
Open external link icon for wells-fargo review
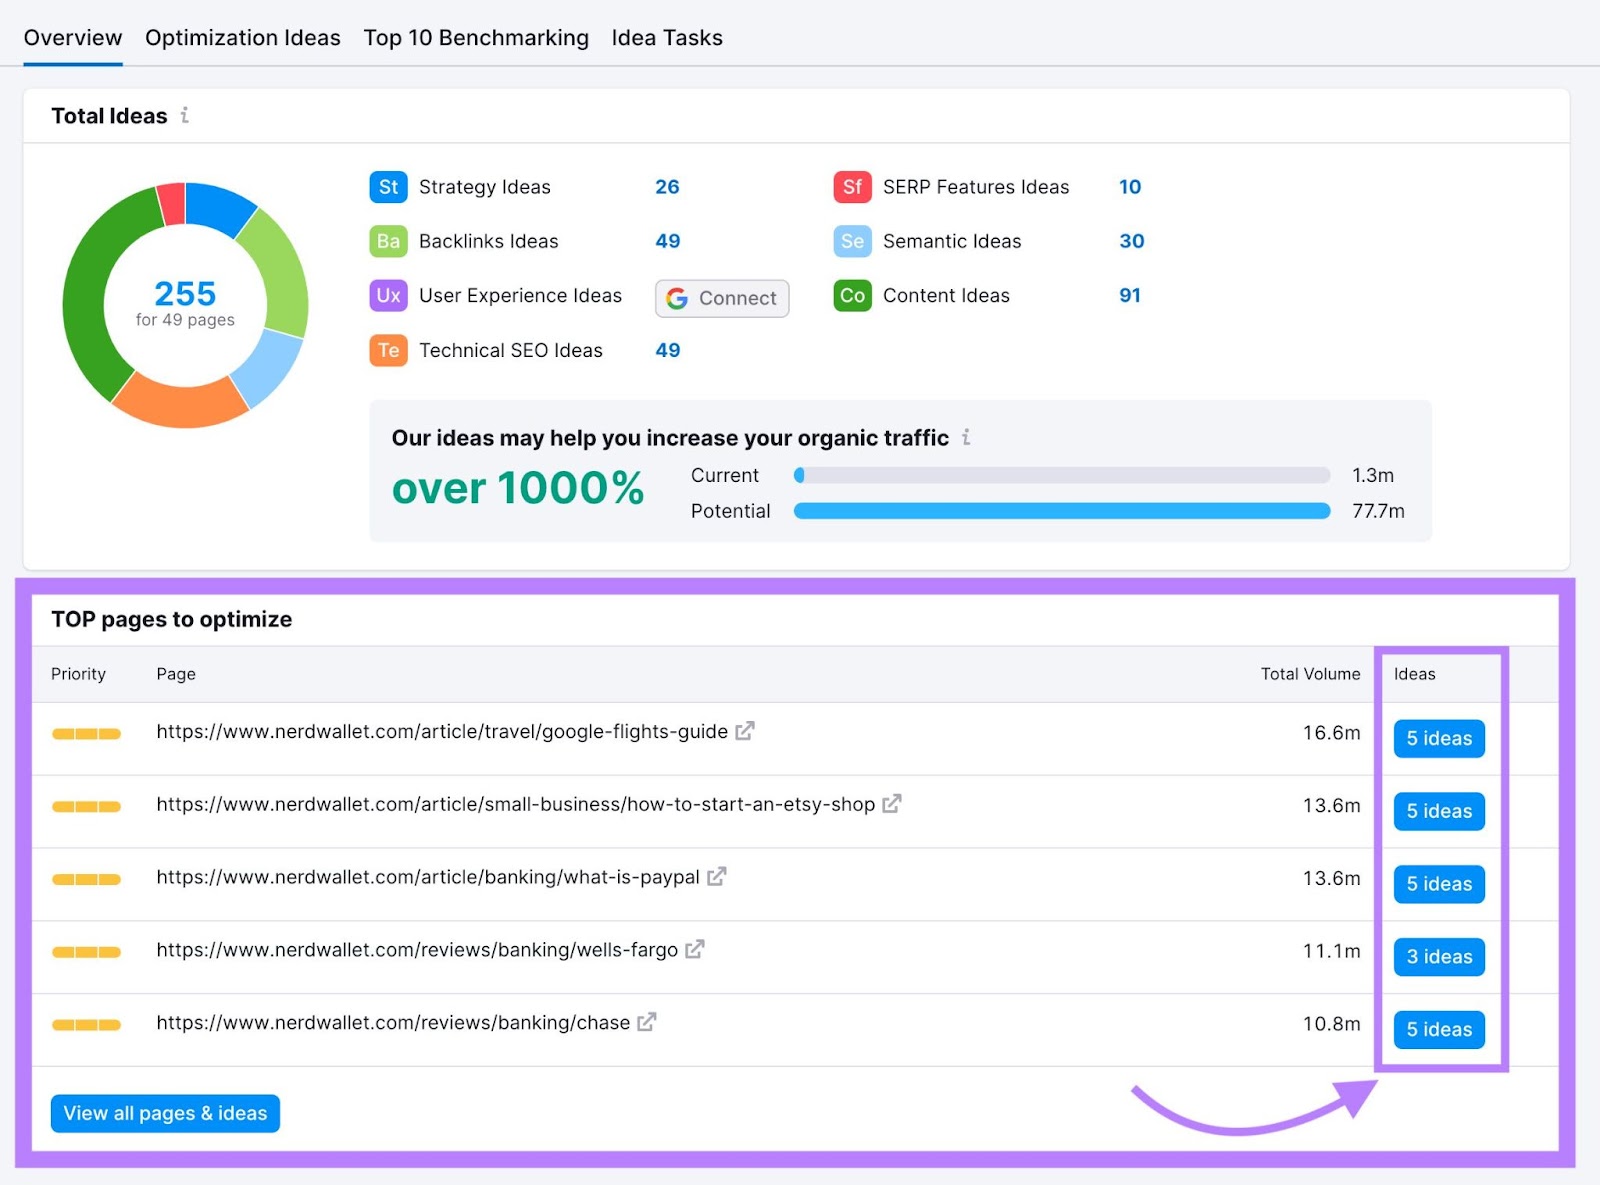point(695,949)
